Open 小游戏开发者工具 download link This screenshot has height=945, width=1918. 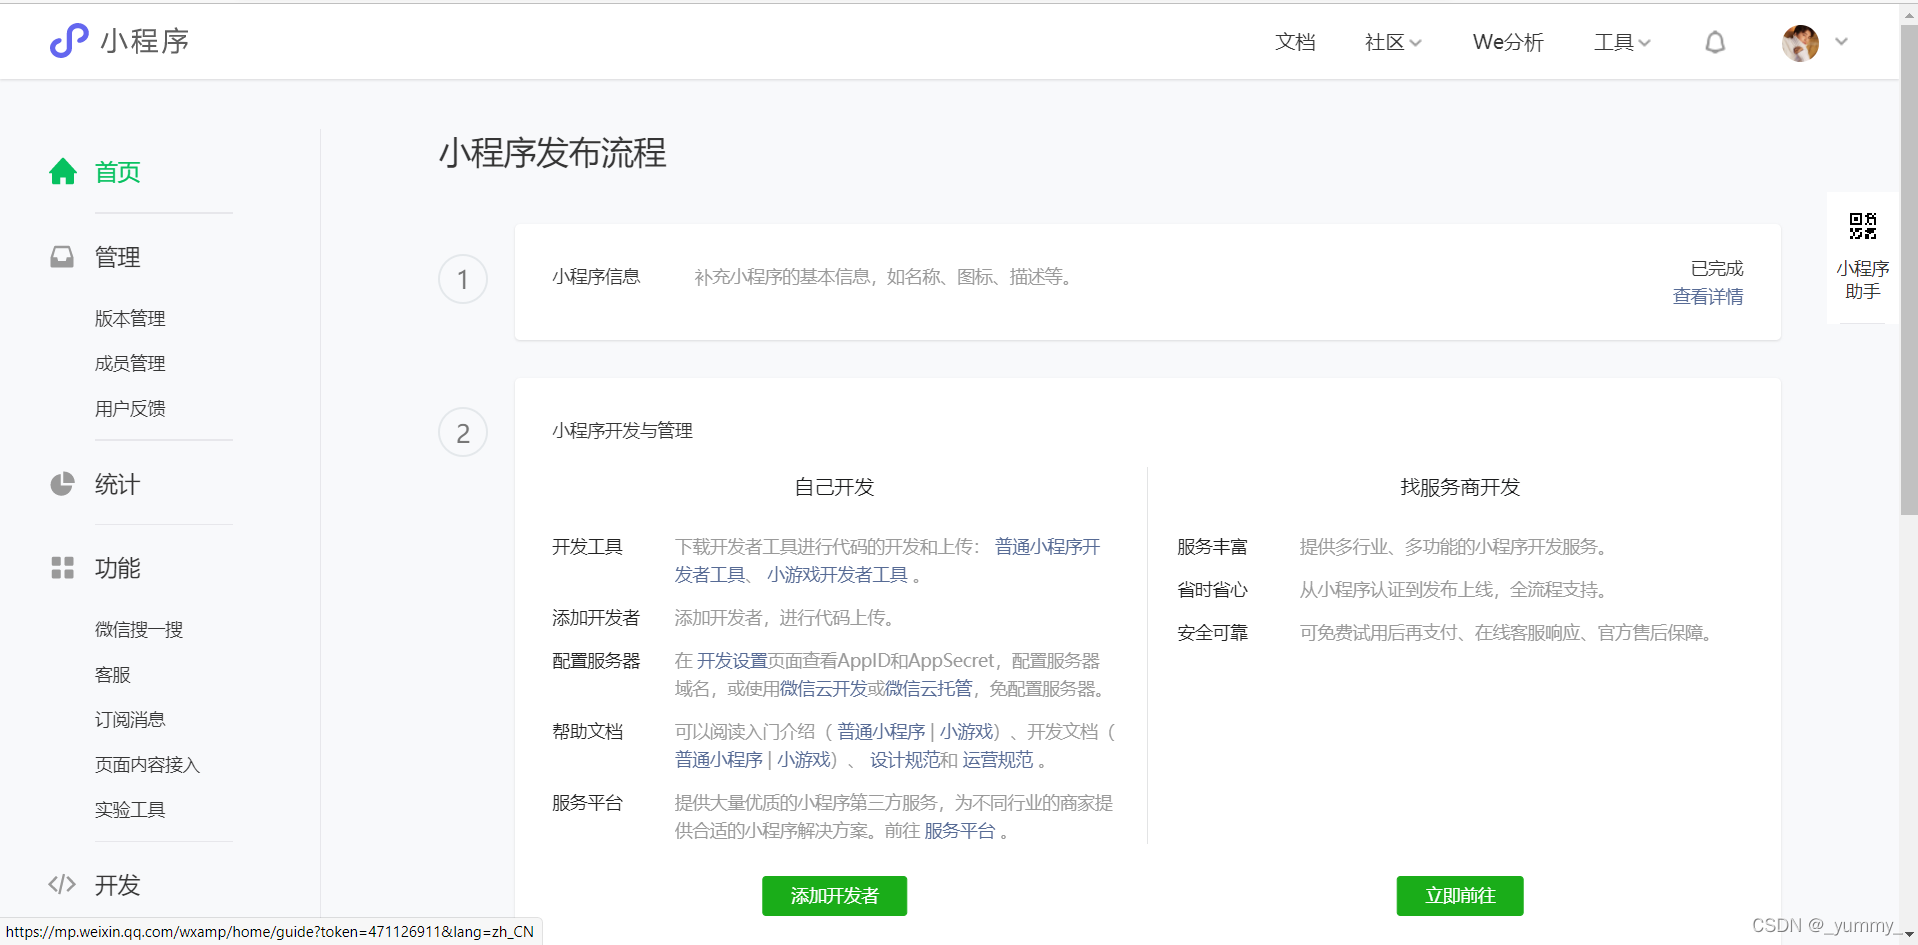pyautogui.click(x=838, y=575)
